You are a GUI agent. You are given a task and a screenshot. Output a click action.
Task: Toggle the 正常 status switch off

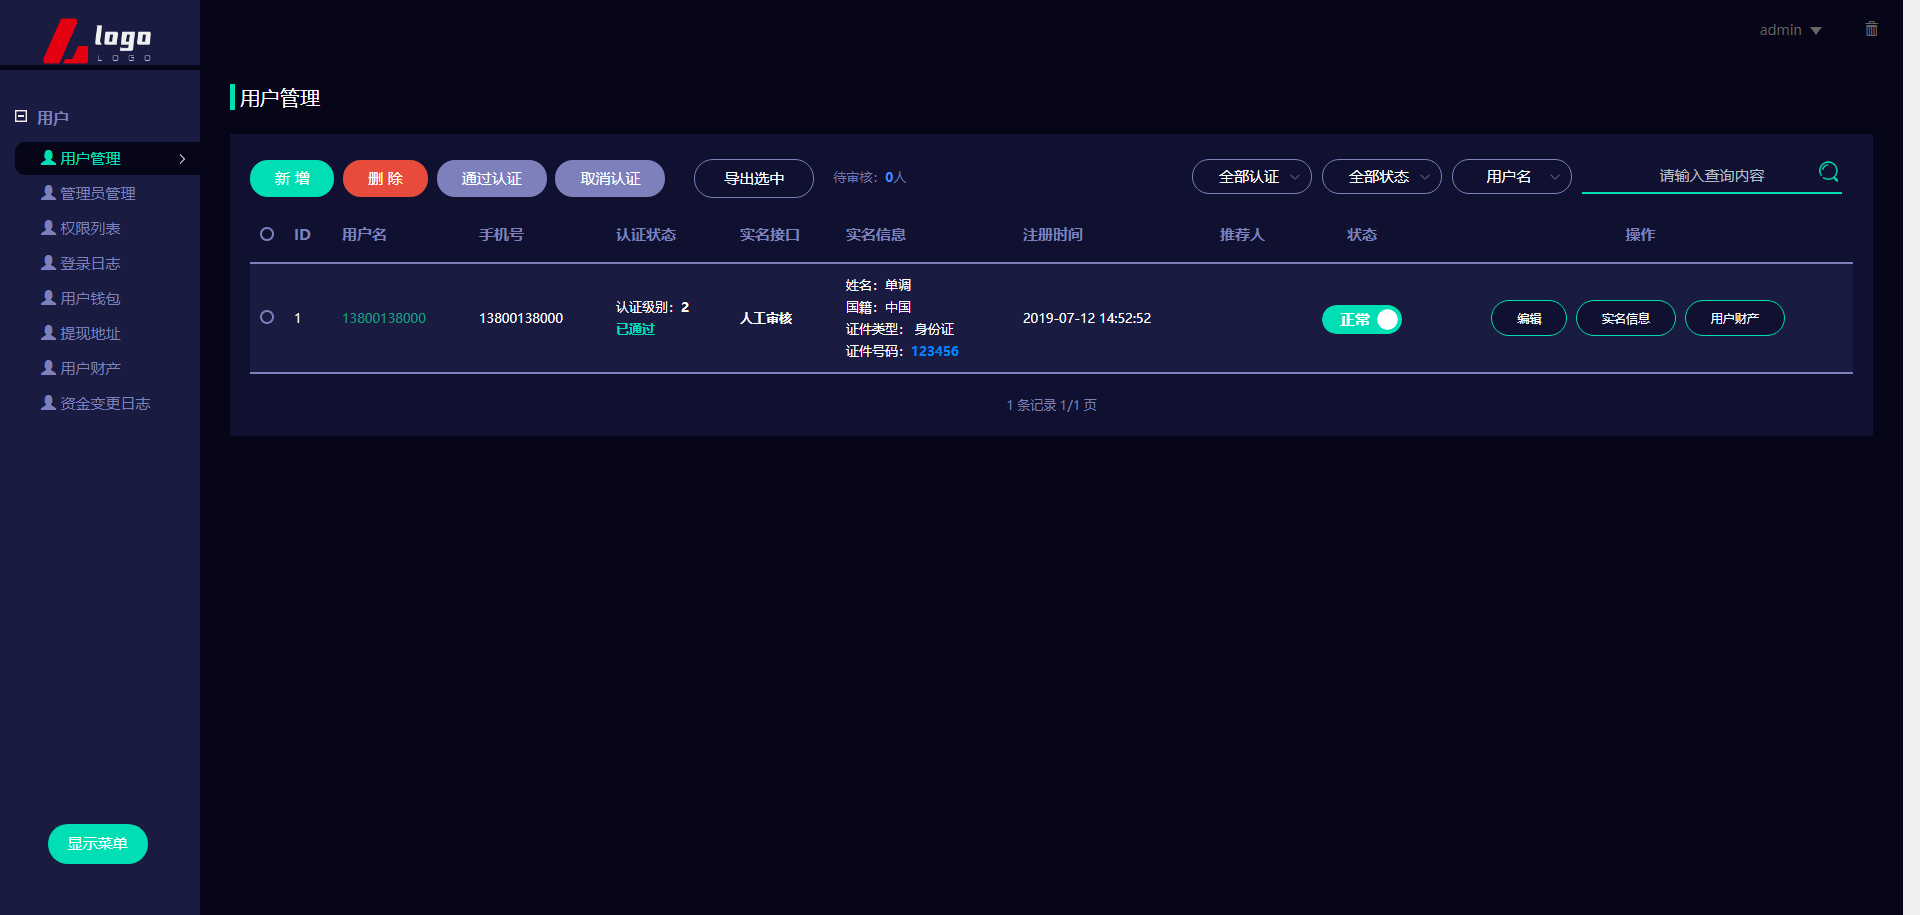coord(1362,319)
